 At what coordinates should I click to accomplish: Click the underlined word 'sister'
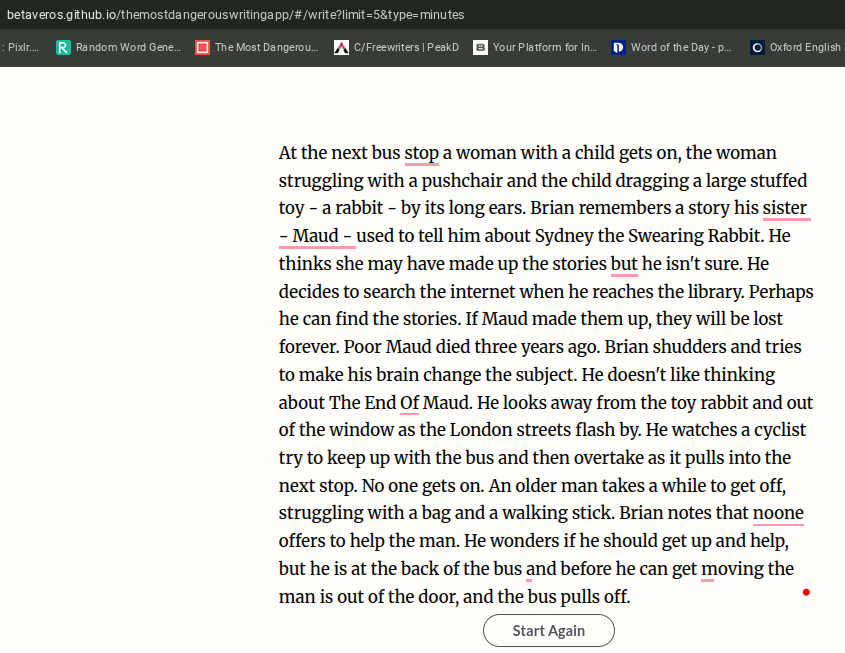785,208
